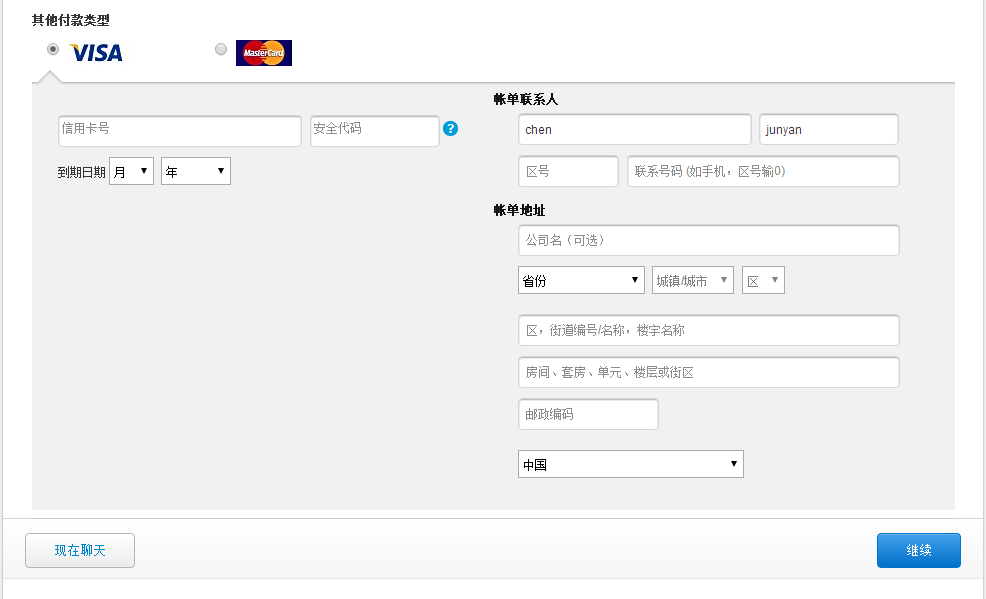Click the blue 继续 continue button

[x=919, y=551]
